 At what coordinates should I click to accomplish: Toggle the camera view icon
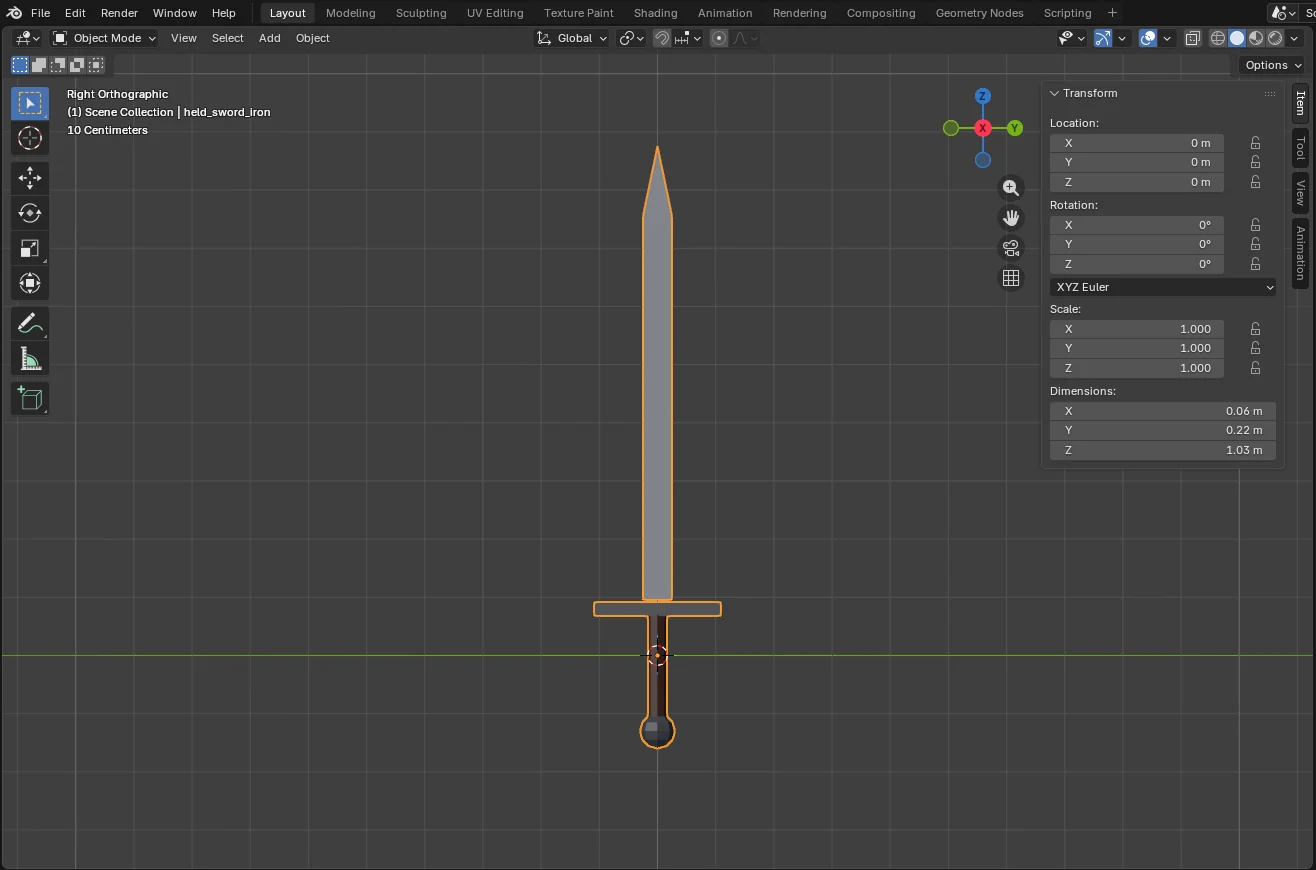(x=1011, y=248)
